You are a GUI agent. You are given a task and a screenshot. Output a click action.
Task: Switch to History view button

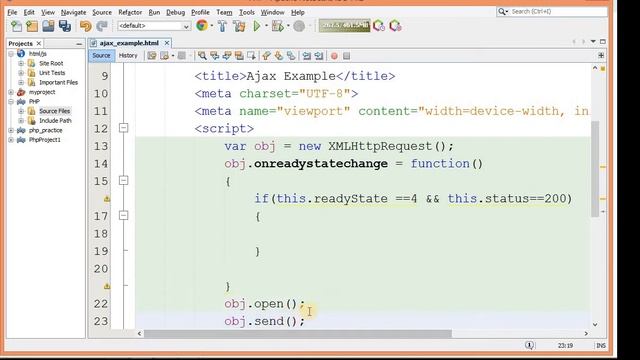click(x=128, y=56)
